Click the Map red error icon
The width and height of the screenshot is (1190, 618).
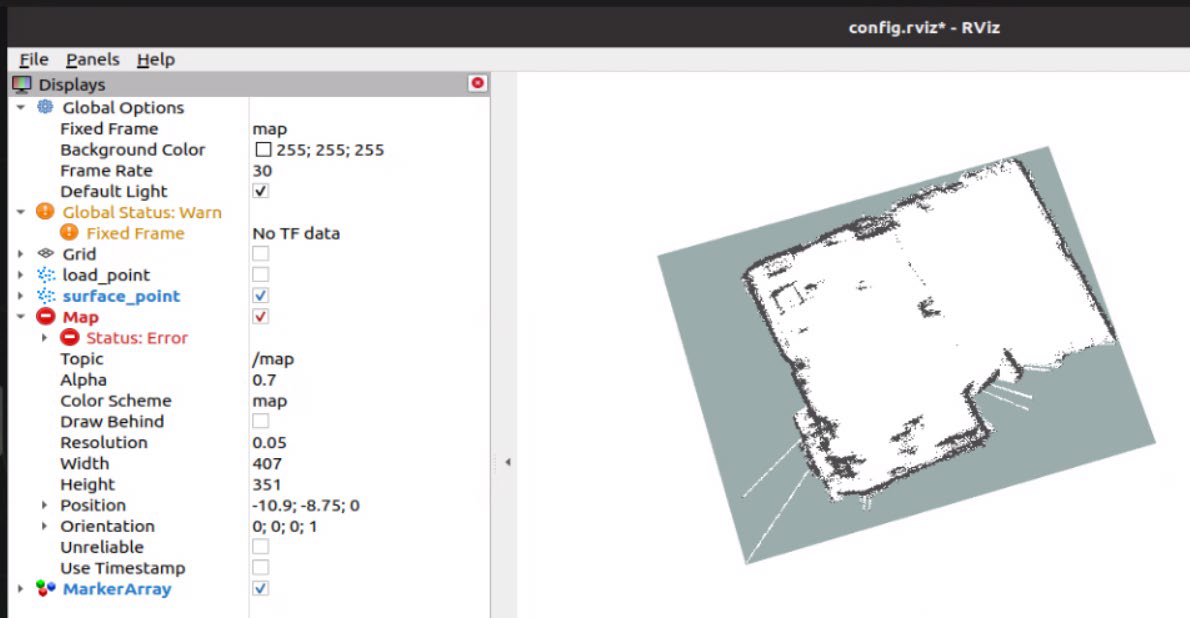(x=46, y=316)
